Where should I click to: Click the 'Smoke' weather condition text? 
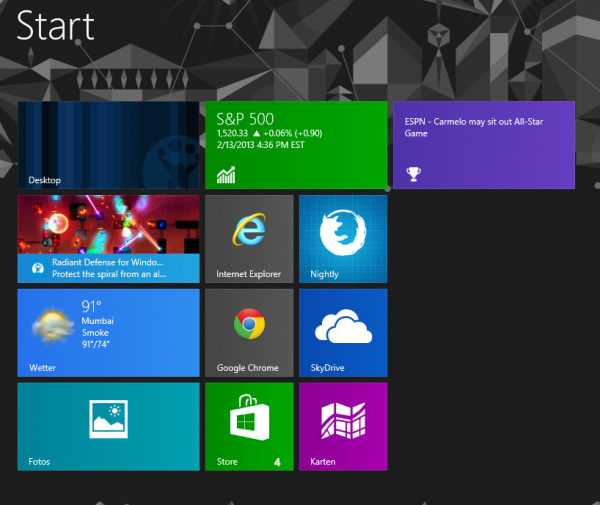(95, 332)
